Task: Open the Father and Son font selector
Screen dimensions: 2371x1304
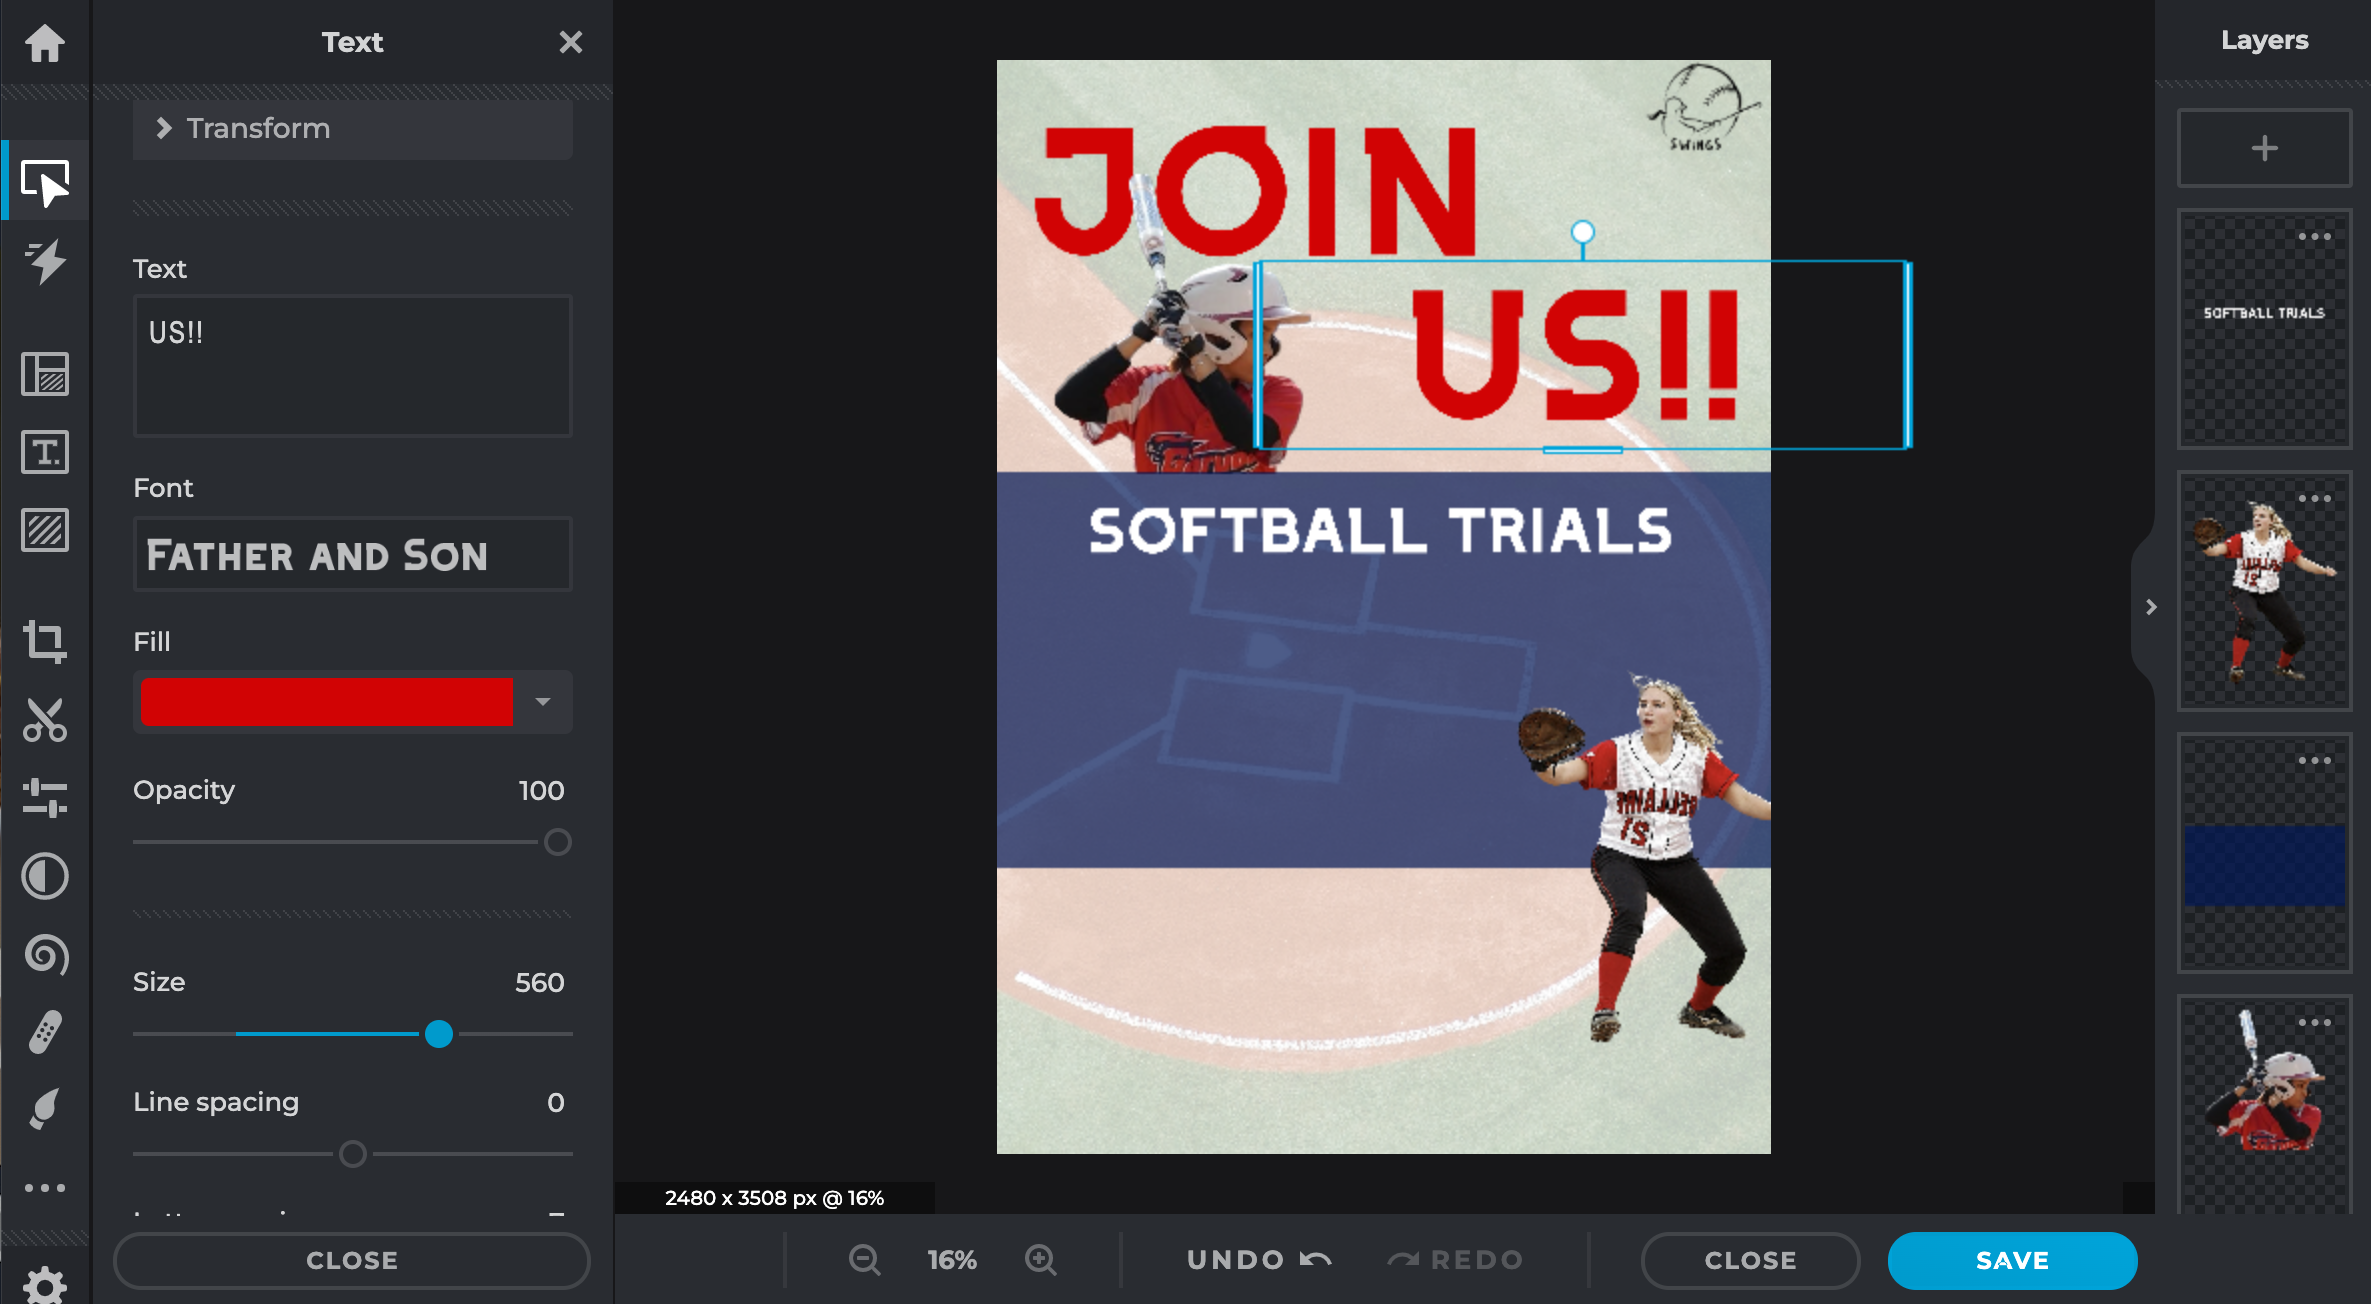Action: (x=352, y=555)
